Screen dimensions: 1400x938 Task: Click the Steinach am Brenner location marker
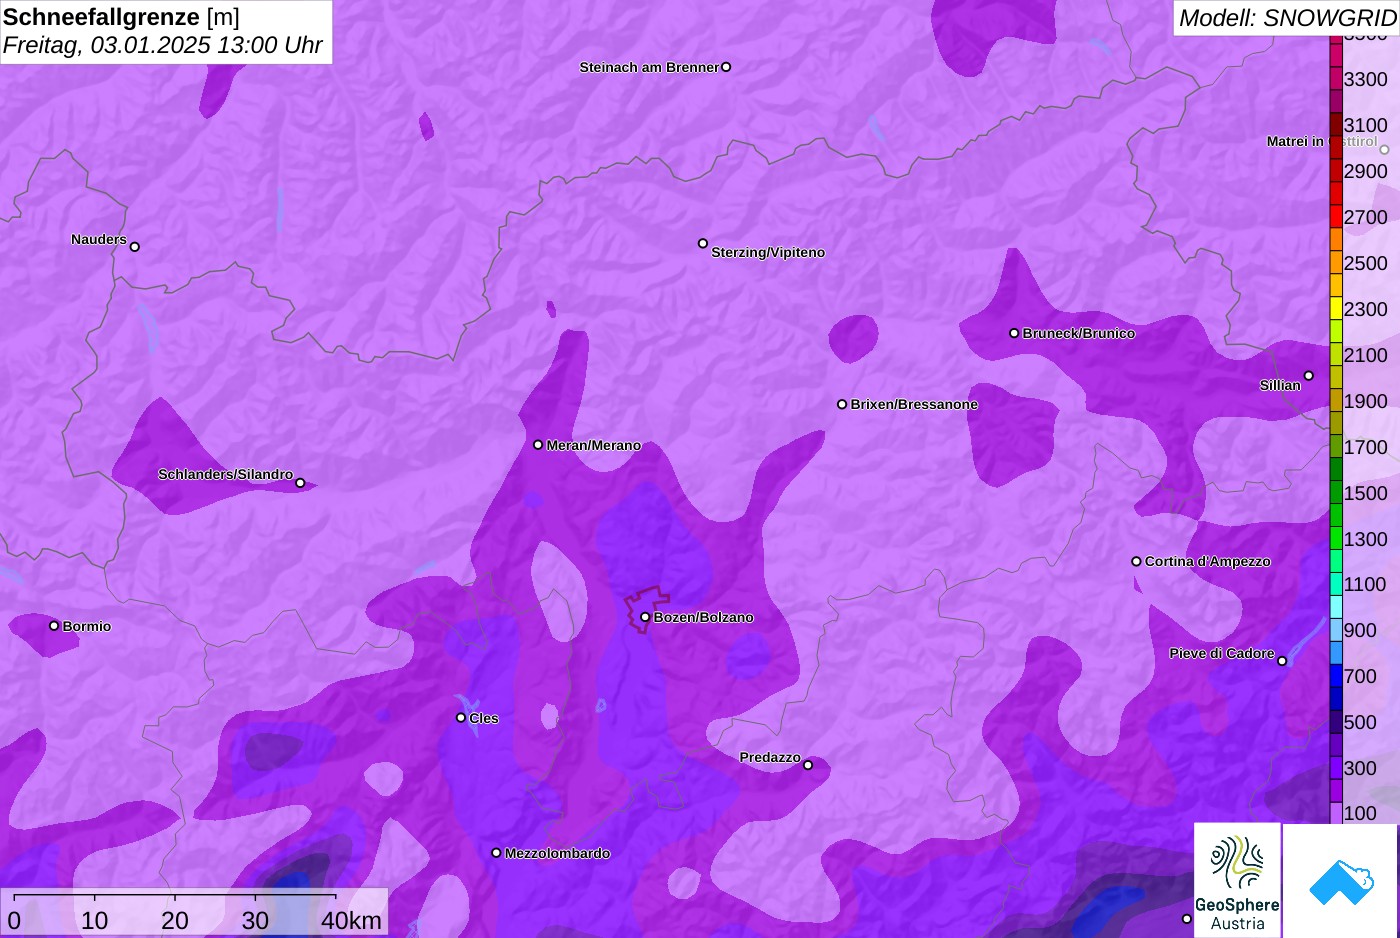click(x=726, y=67)
